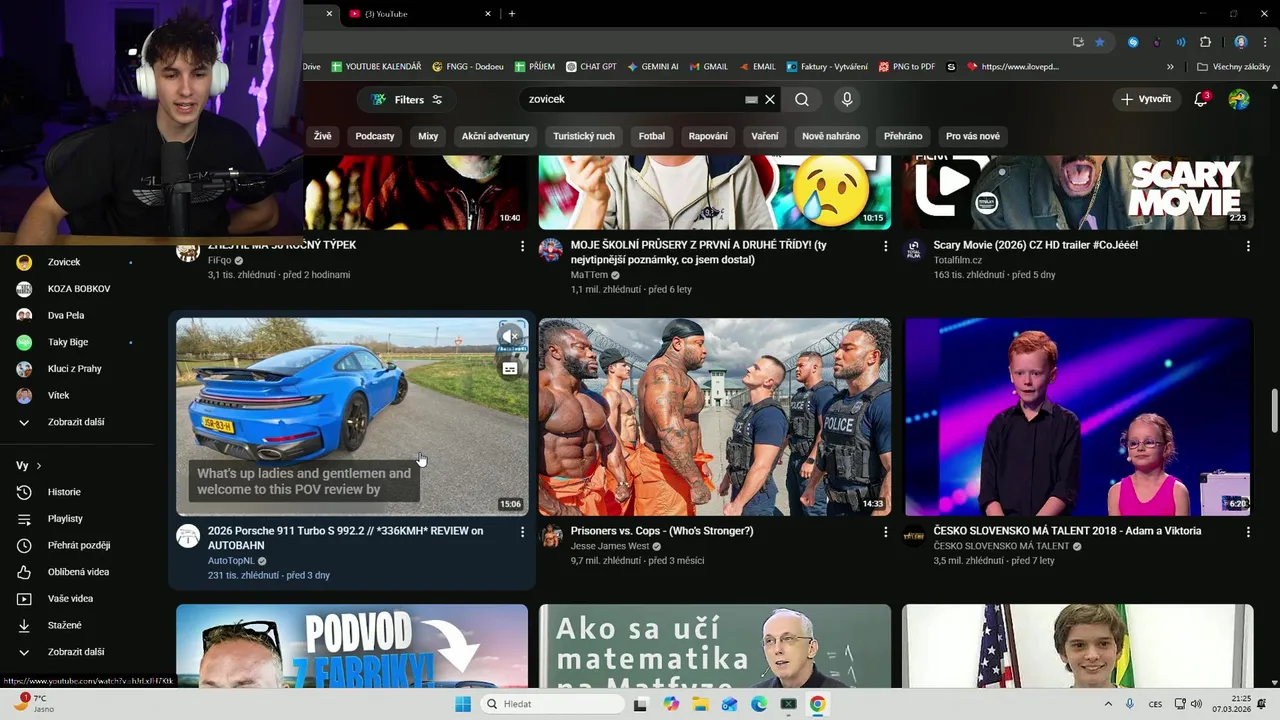Expand subscriptions with Zobrazit další under Vítek
1280x720 pixels.
(75, 422)
